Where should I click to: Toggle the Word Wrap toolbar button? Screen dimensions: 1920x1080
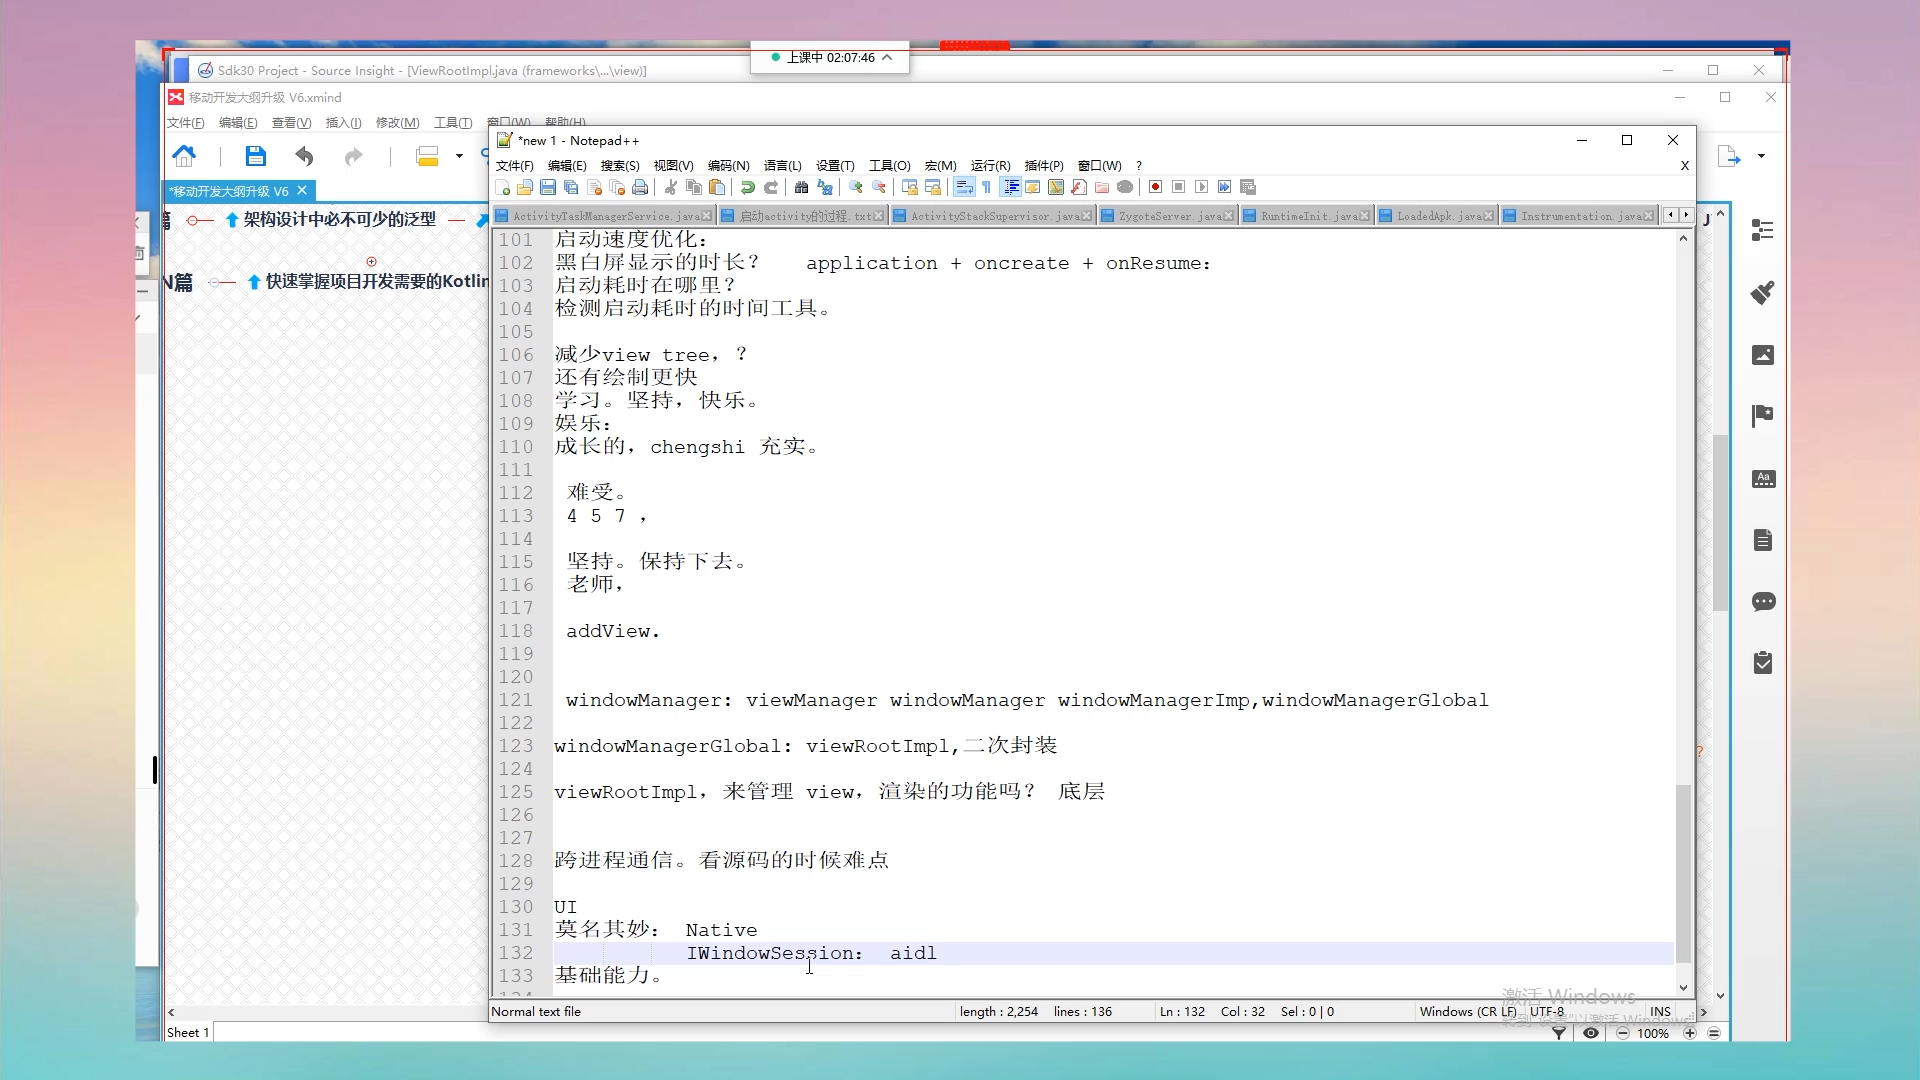click(964, 187)
